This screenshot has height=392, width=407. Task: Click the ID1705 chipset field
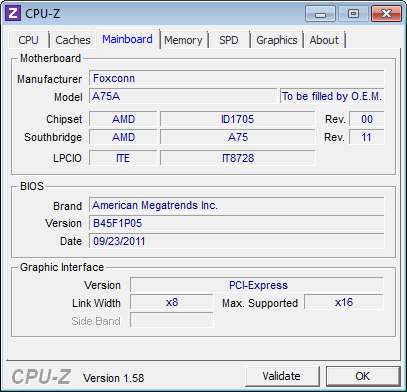[x=238, y=119]
